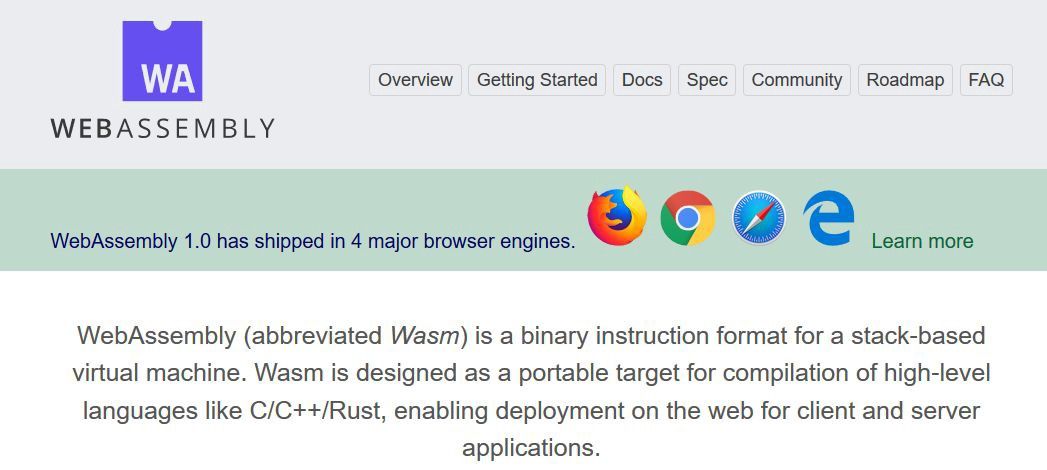Click 'C/C++/Rust' in the description
The height and width of the screenshot is (470, 1047).
(x=333, y=410)
